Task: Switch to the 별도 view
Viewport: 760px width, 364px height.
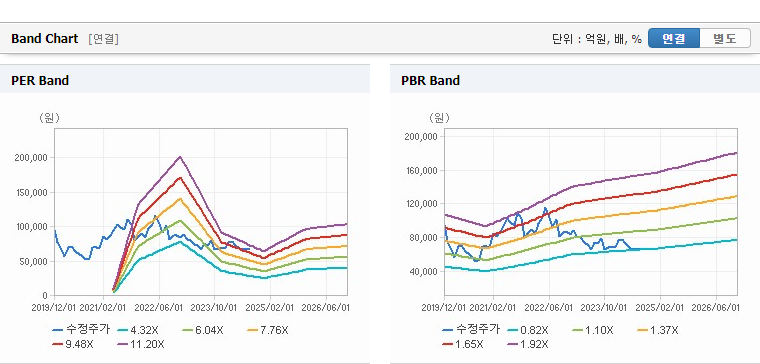Action: [725, 38]
